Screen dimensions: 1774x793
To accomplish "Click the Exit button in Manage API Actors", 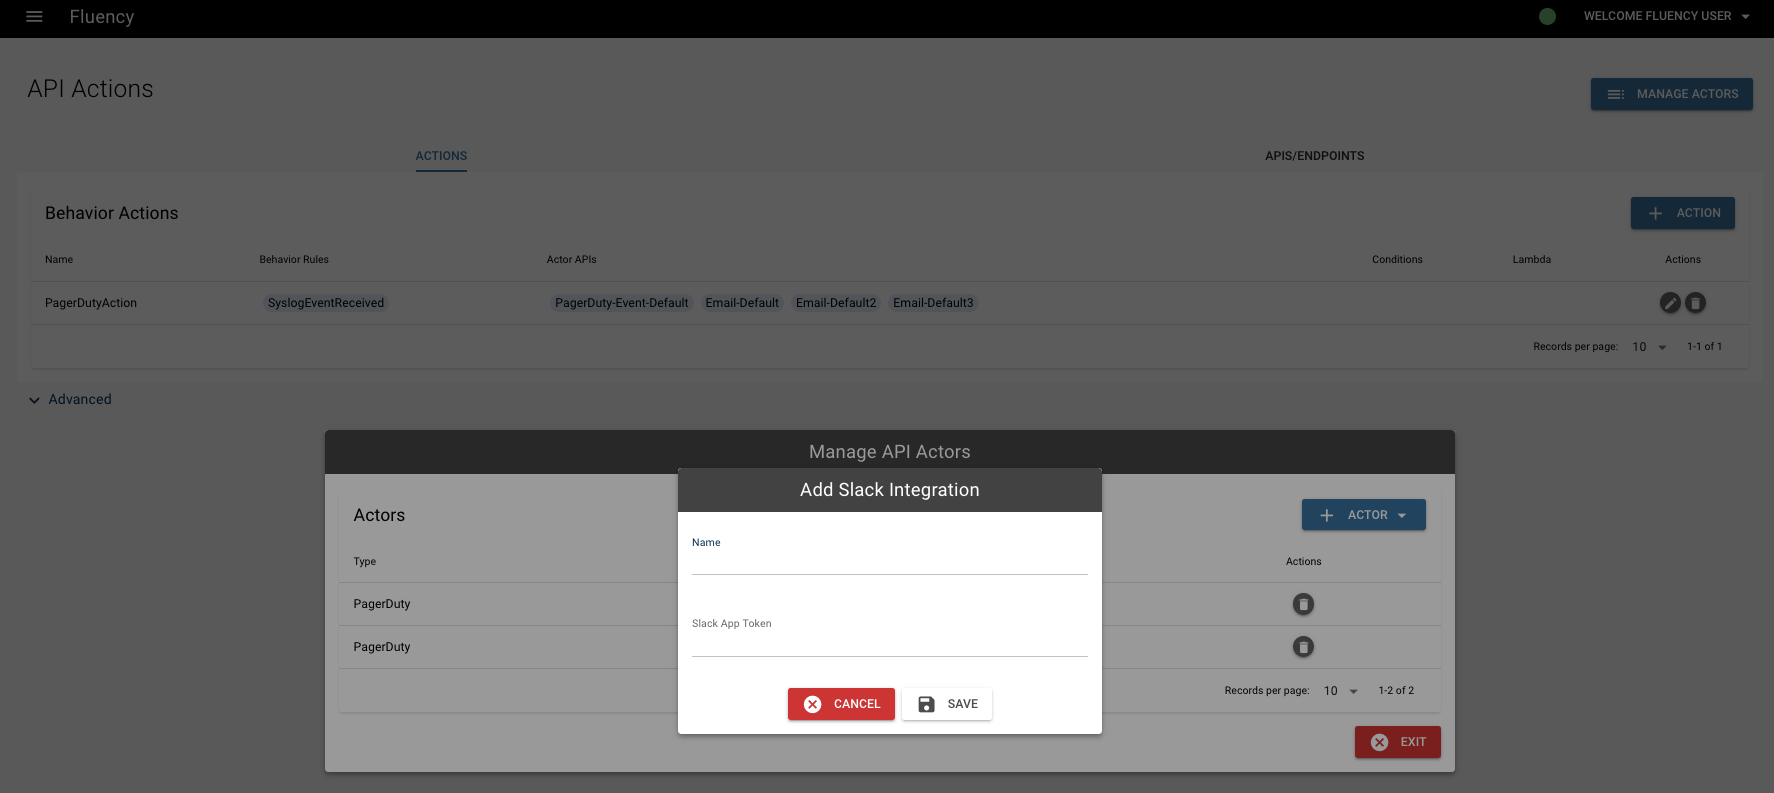I will click(1397, 742).
